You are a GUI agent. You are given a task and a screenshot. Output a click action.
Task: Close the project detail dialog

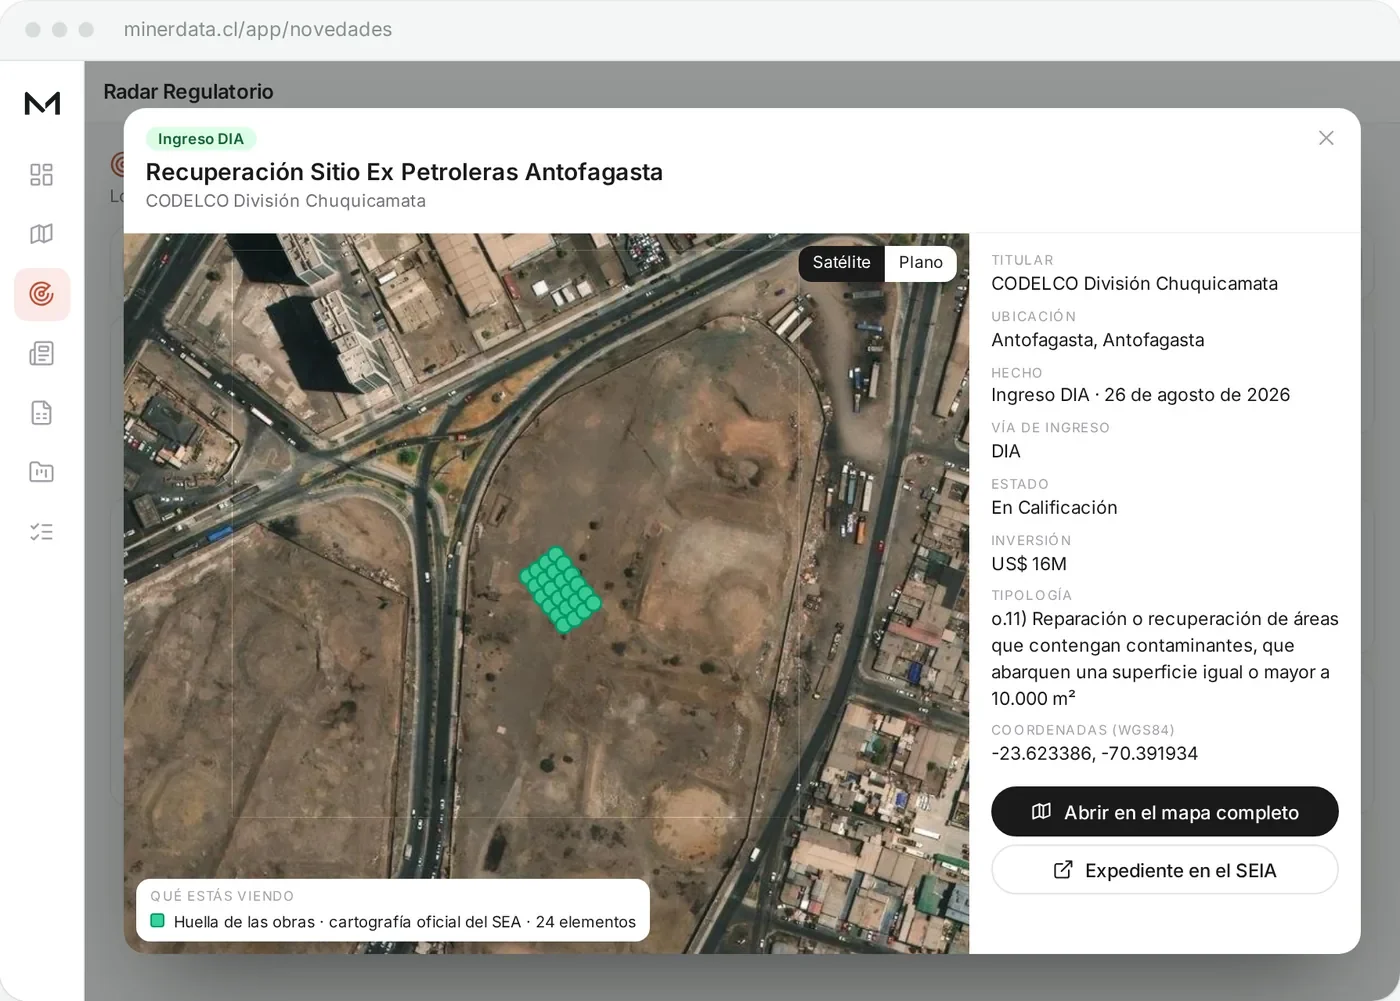(1326, 138)
